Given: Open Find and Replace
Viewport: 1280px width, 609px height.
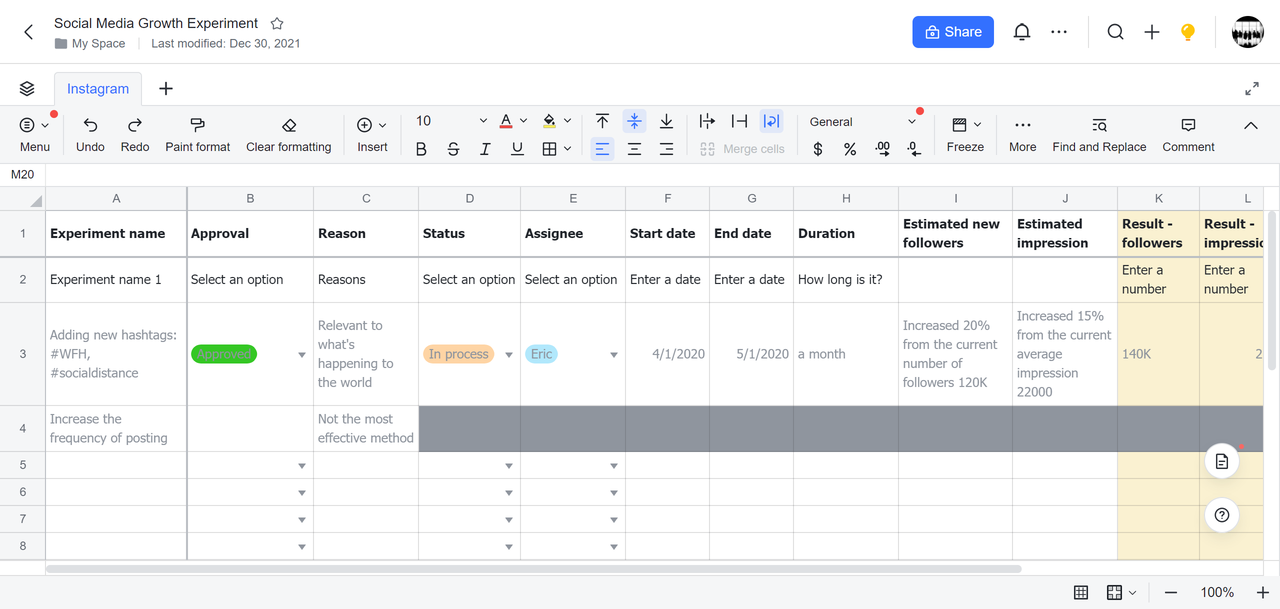Looking at the screenshot, I should tap(1099, 134).
